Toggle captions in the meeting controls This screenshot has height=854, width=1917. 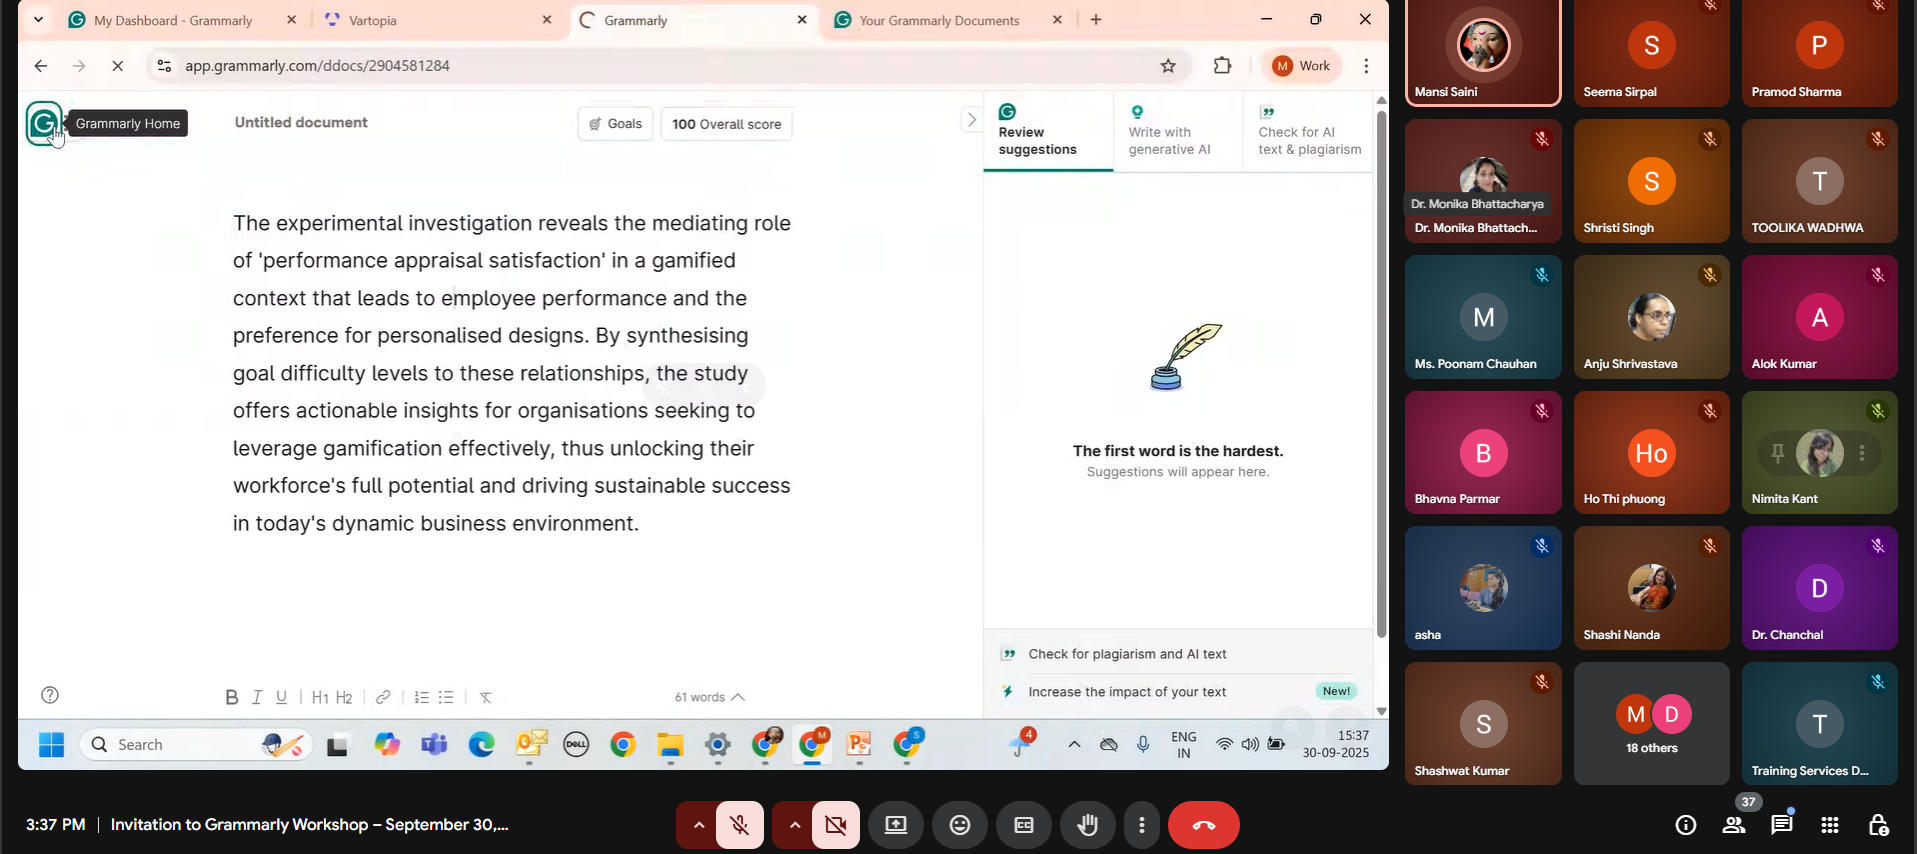tap(1024, 825)
